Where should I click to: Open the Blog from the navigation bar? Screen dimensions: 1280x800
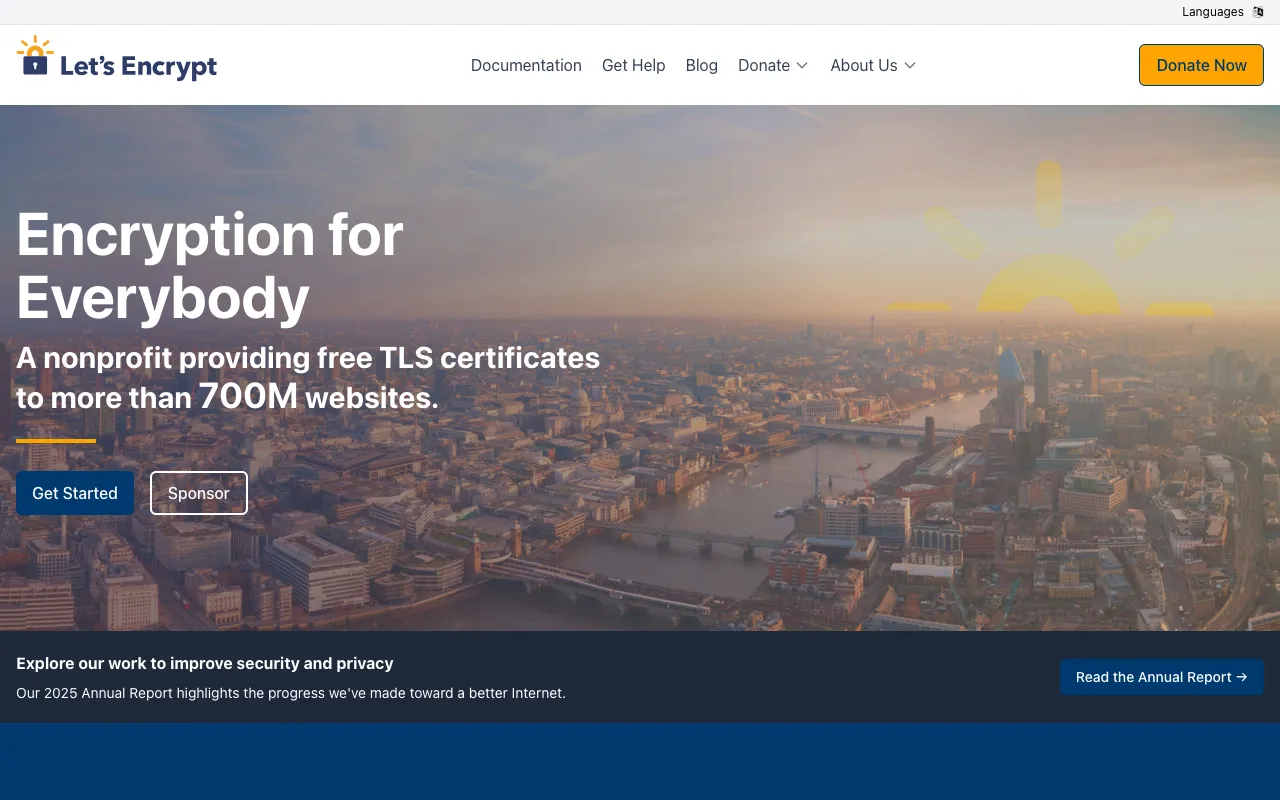[x=701, y=65]
